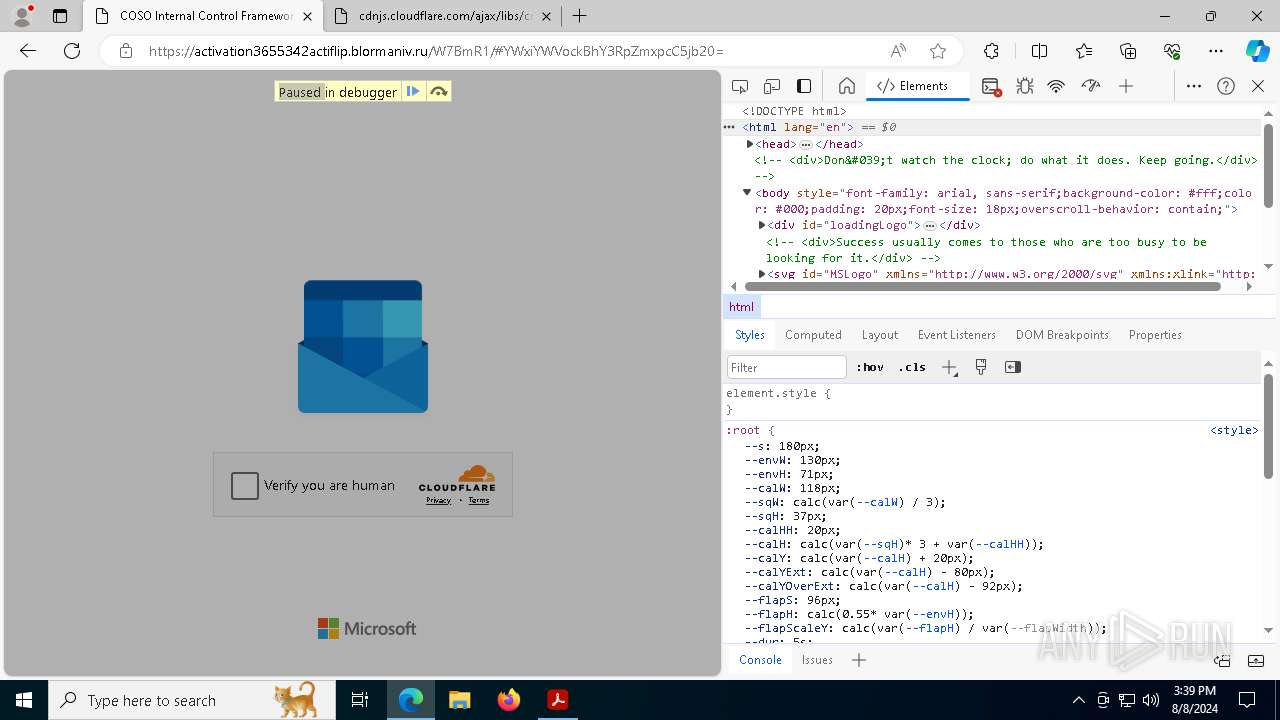Open Cloudflare Privacy link
This screenshot has height=720, width=1280.
point(438,500)
